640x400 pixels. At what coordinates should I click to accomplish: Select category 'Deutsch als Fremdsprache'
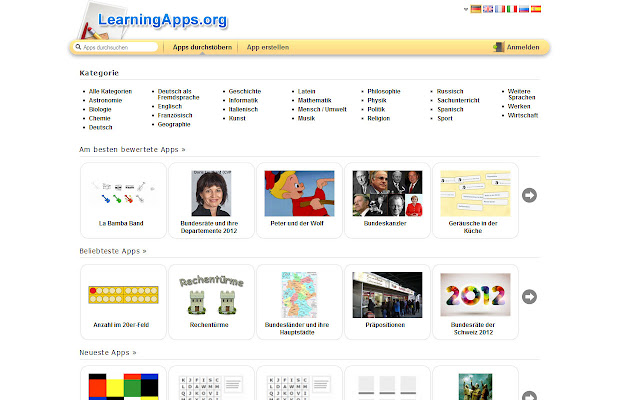(x=178, y=94)
